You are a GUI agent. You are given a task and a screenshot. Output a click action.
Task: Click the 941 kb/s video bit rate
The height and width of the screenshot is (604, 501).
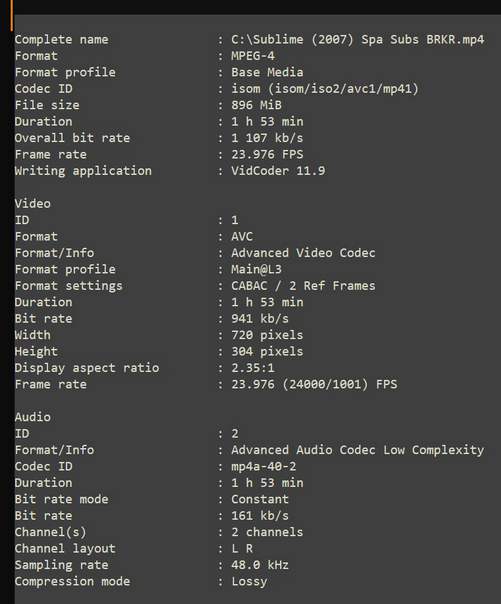(x=260, y=319)
